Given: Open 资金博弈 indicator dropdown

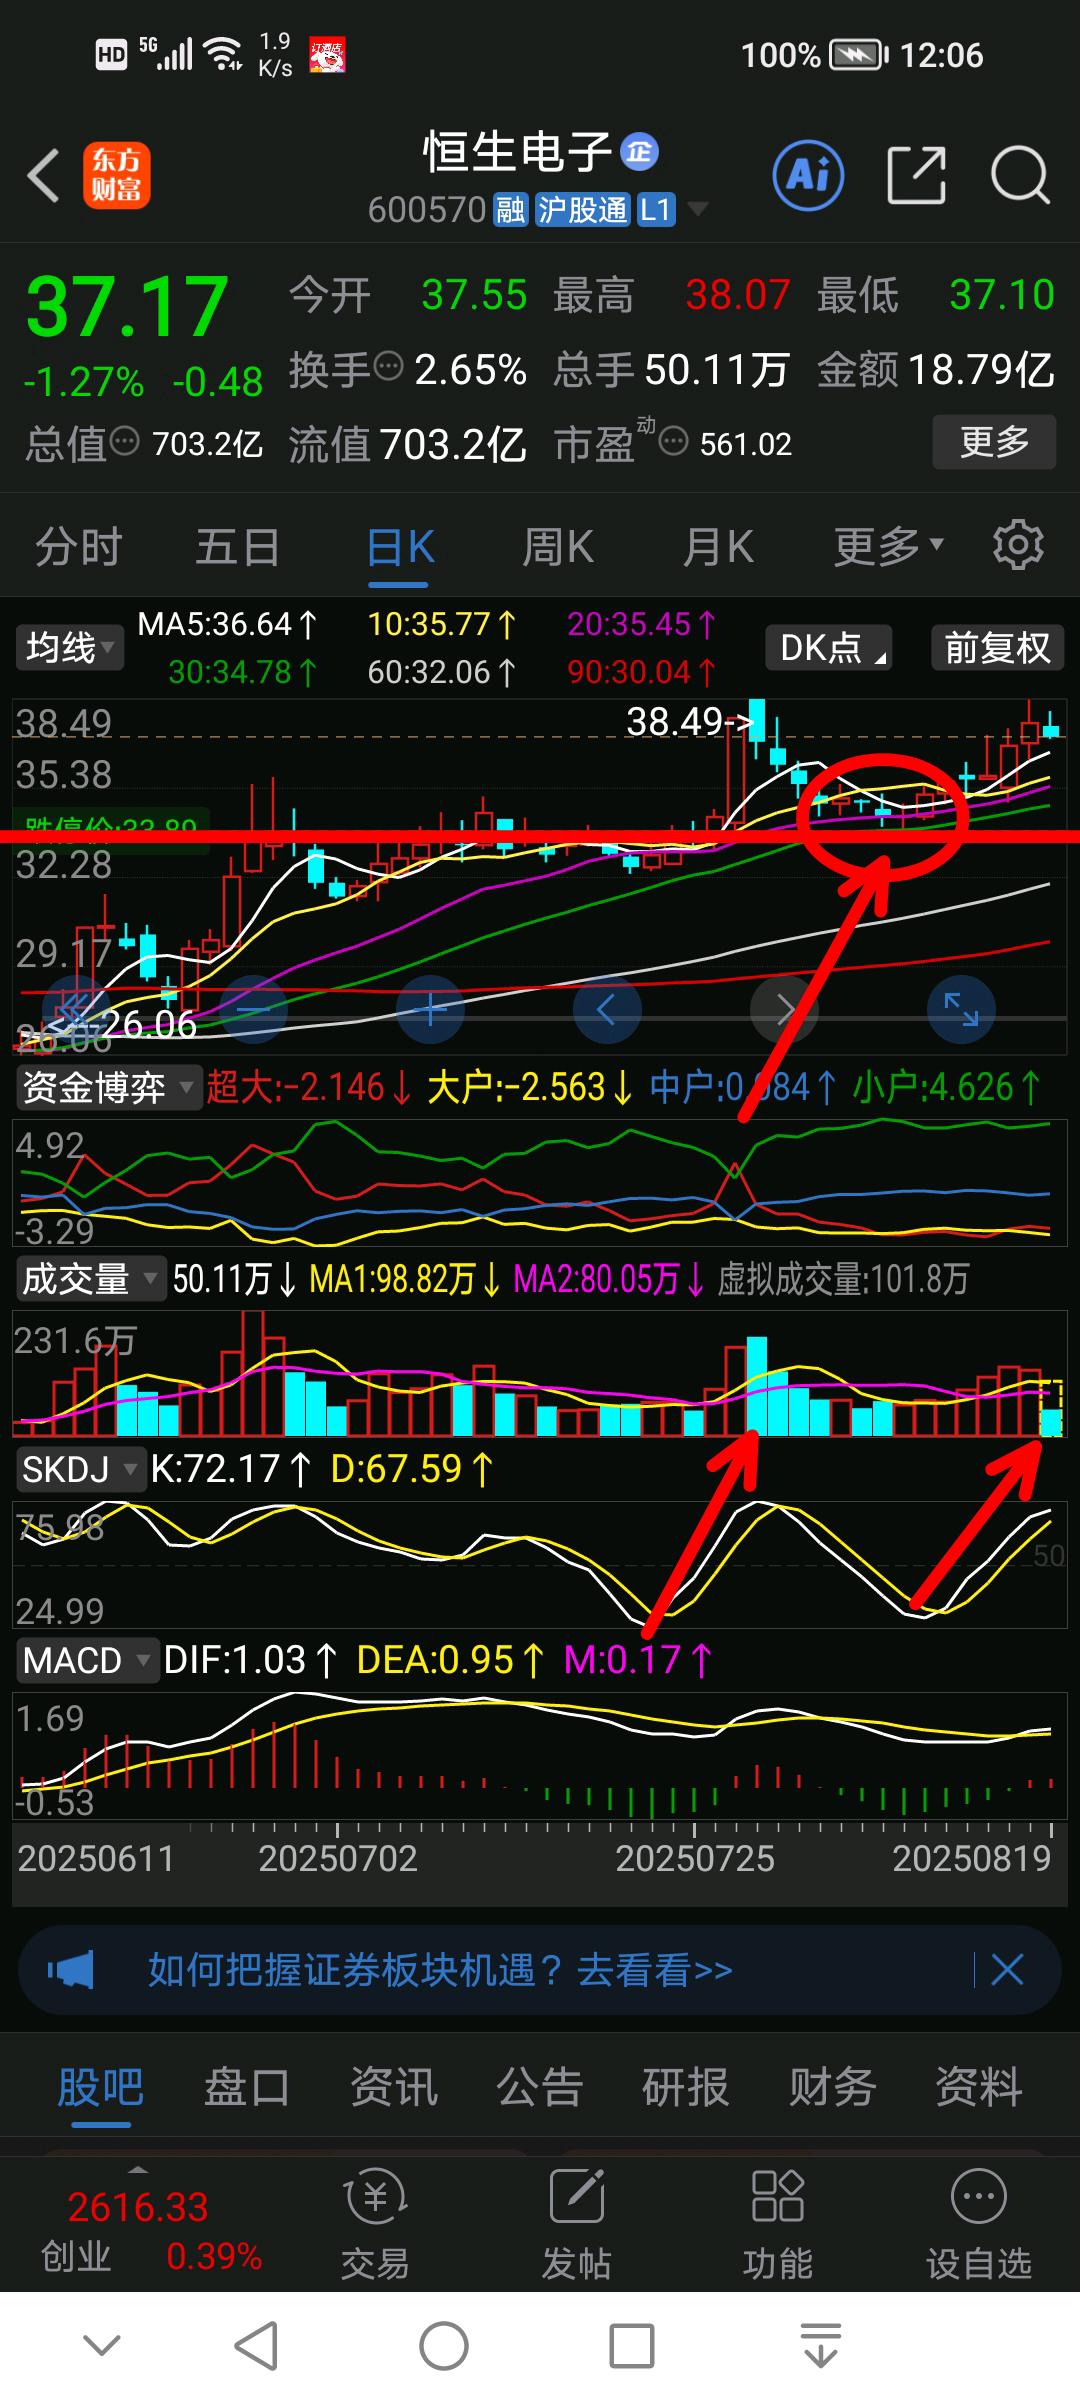Looking at the screenshot, I should 108,1087.
